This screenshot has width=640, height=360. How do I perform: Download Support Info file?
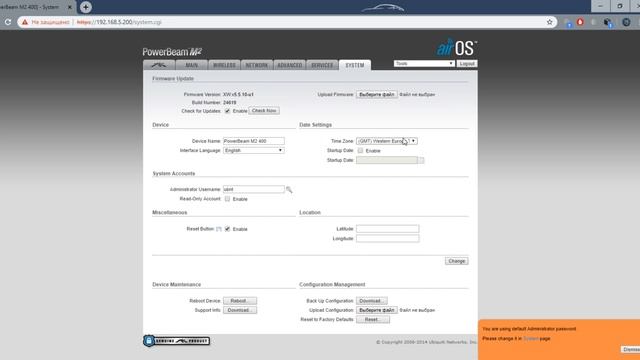pos(240,310)
